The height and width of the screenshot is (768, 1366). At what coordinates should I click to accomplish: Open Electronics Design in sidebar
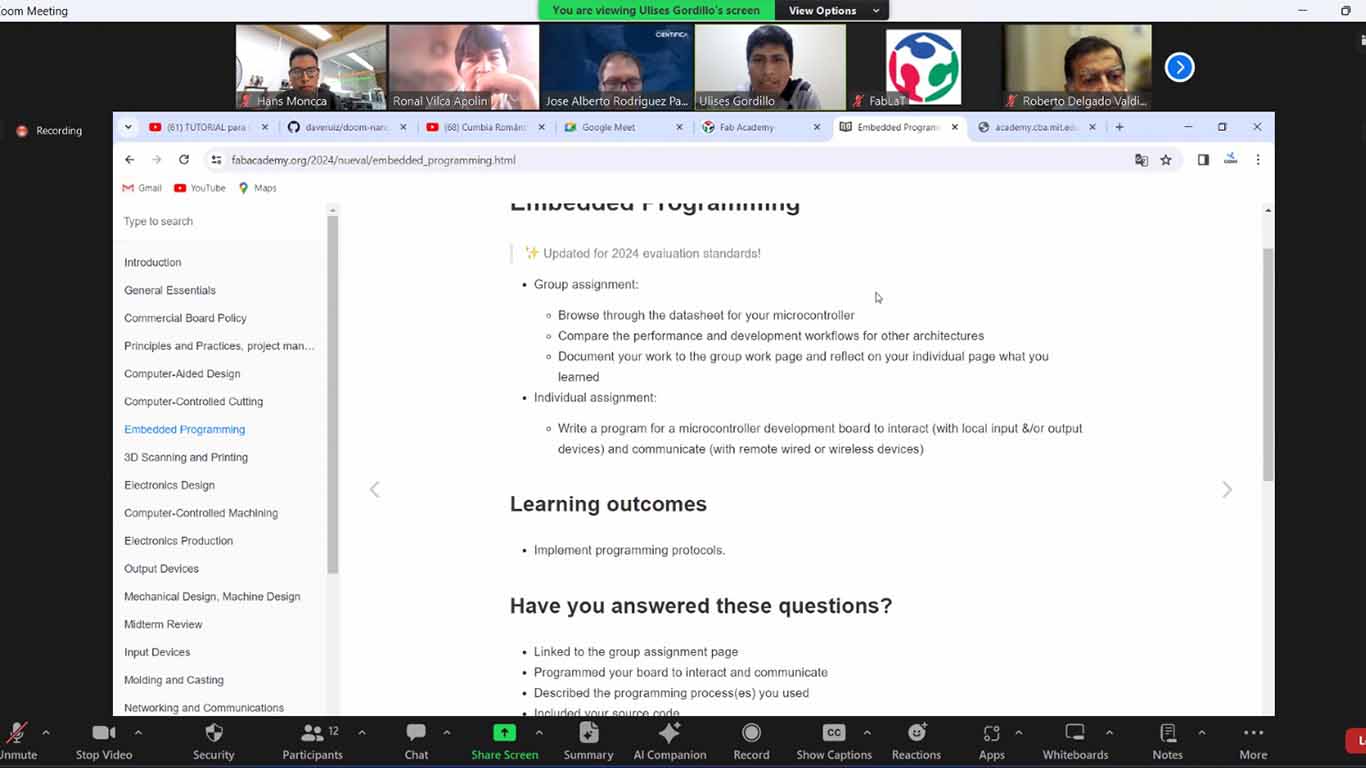point(169,485)
